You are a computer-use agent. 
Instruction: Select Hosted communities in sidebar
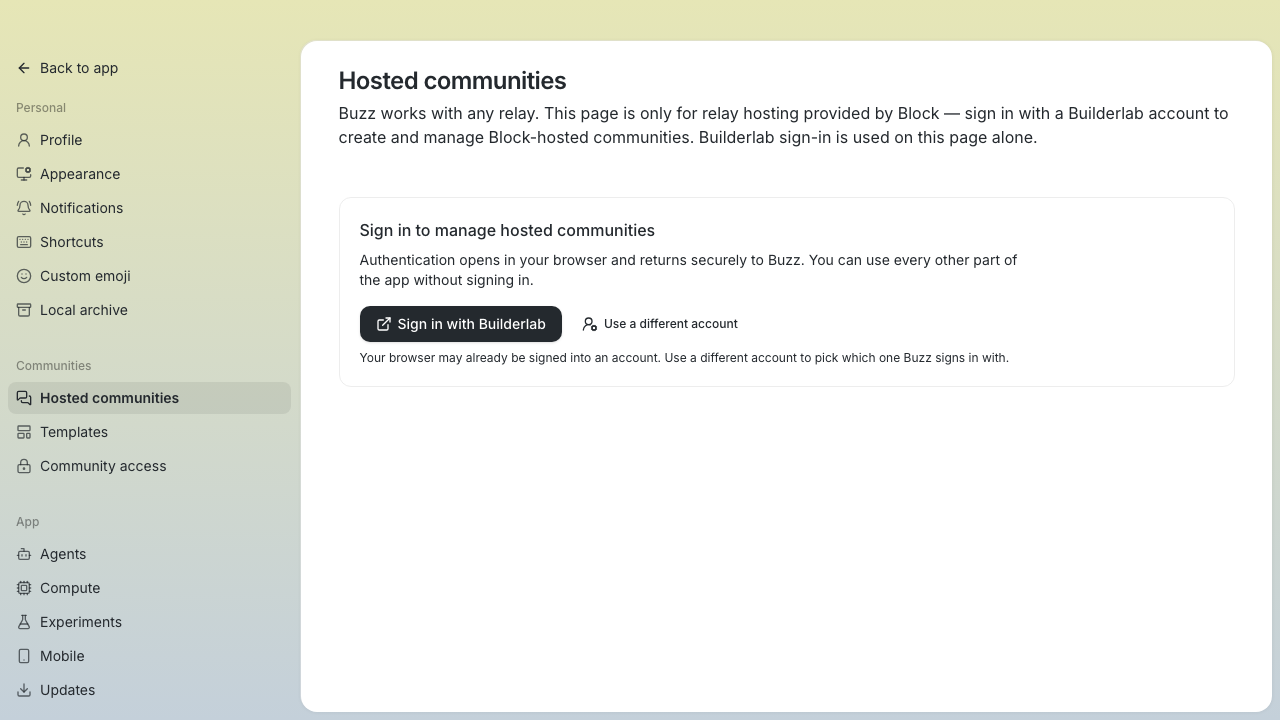pyautogui.click(x=149, y=398)
